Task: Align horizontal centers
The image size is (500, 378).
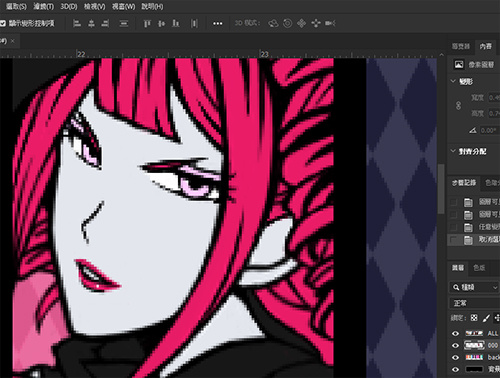Action: click(x=91, y=23)
